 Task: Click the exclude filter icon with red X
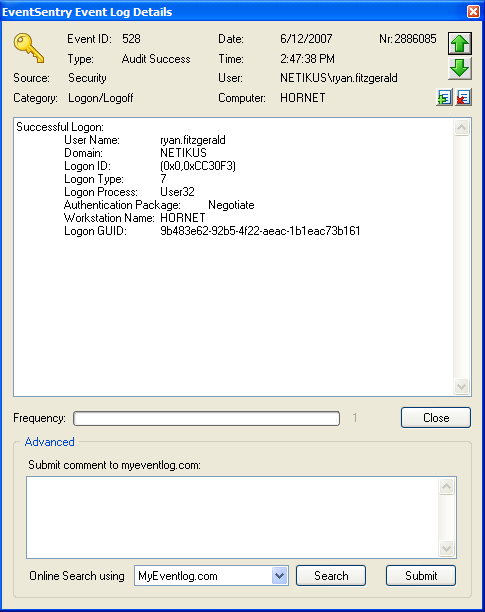click(x=463, y=97)
